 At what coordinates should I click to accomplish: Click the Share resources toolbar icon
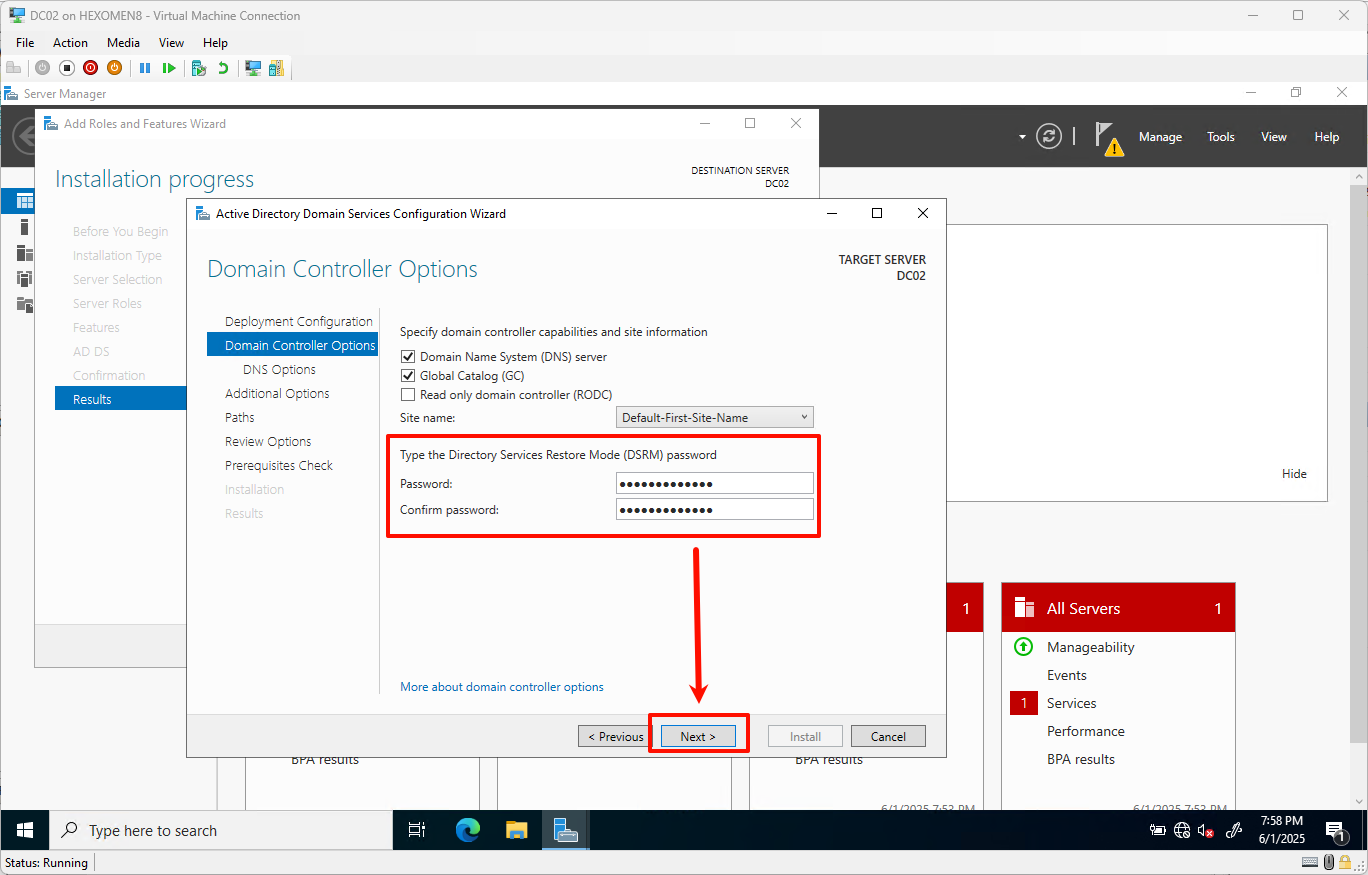[276, 68]
